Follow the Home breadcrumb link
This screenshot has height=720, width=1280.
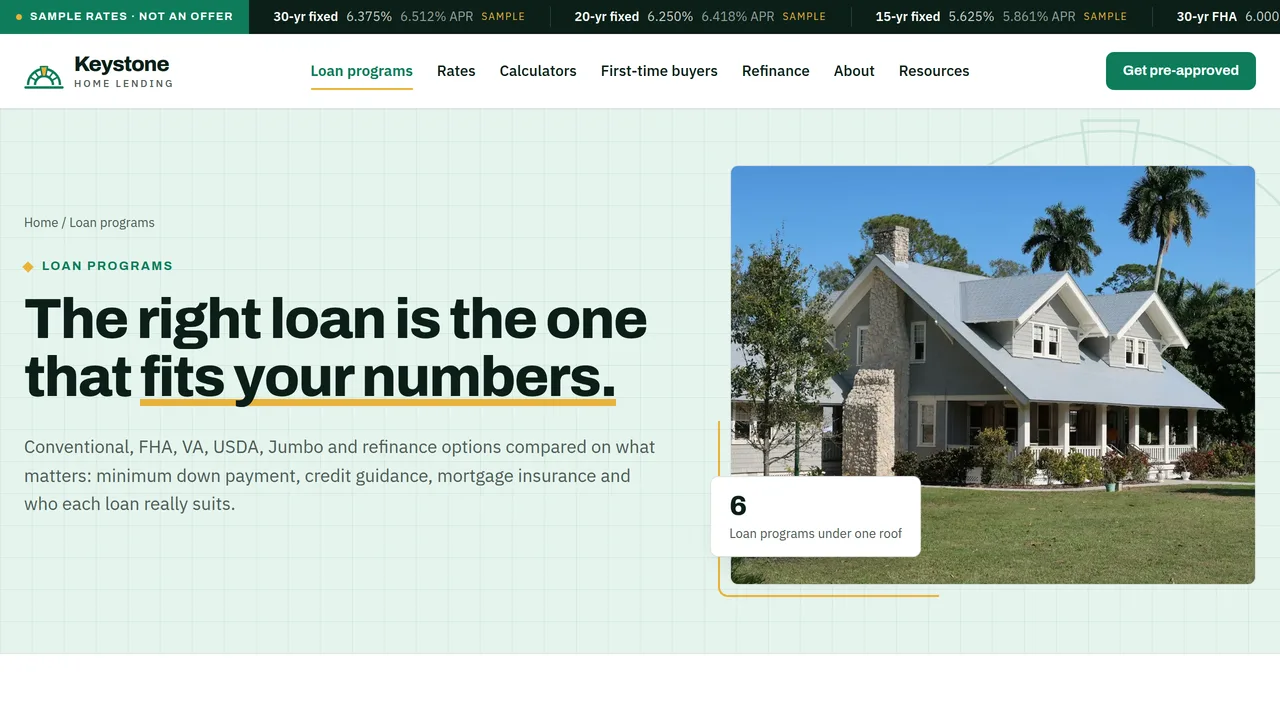coord(41,223)
